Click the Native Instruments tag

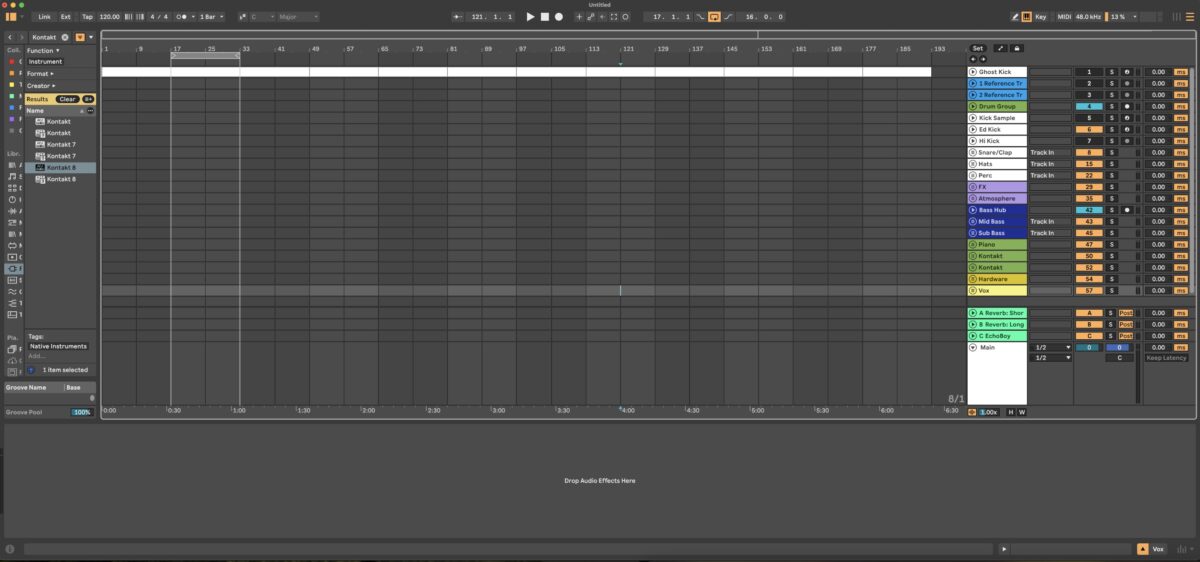click(x=59, y=346)
